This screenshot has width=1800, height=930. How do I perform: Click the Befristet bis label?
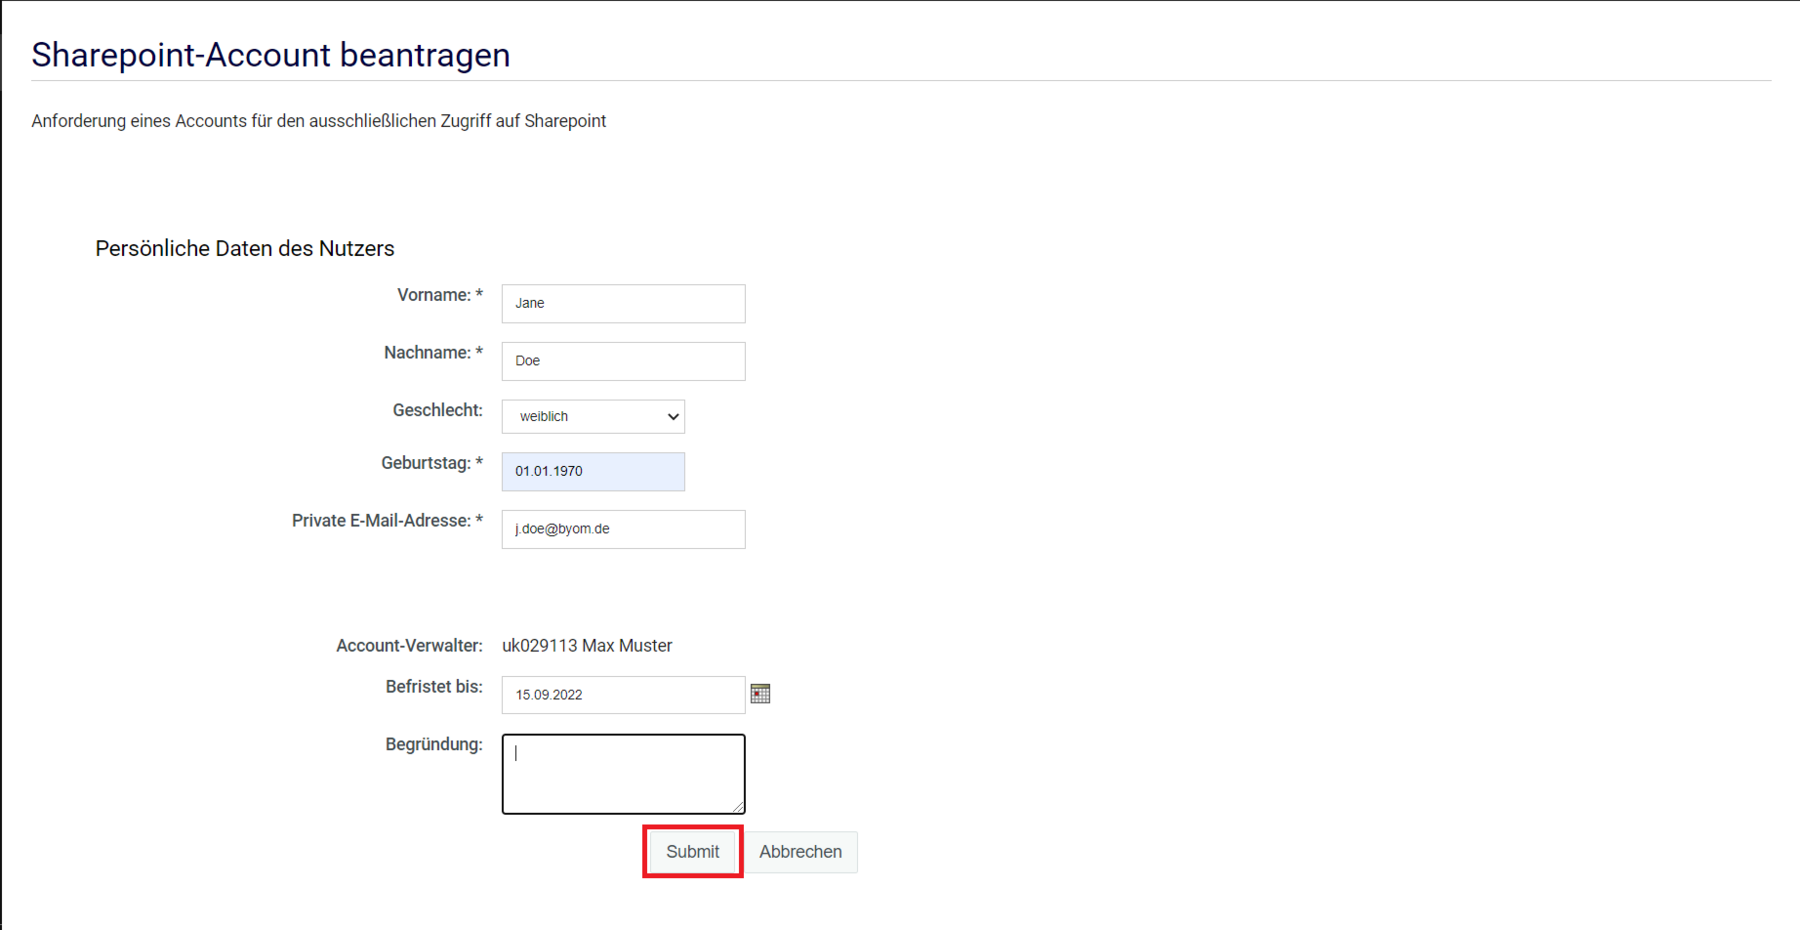433,687
